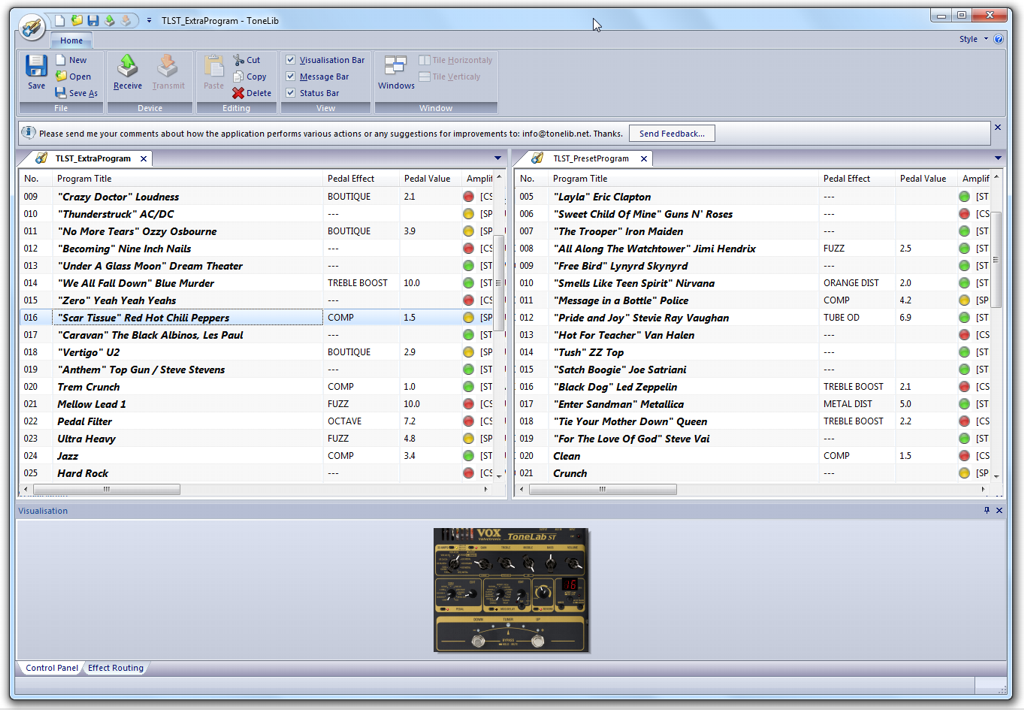Open the Windows arrangement button
This screenshot has width=1024, height=710.
[x=396, y=72]
